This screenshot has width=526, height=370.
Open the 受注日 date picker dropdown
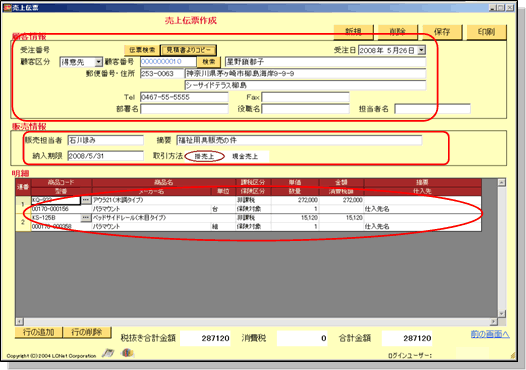(x=422, y=50)
